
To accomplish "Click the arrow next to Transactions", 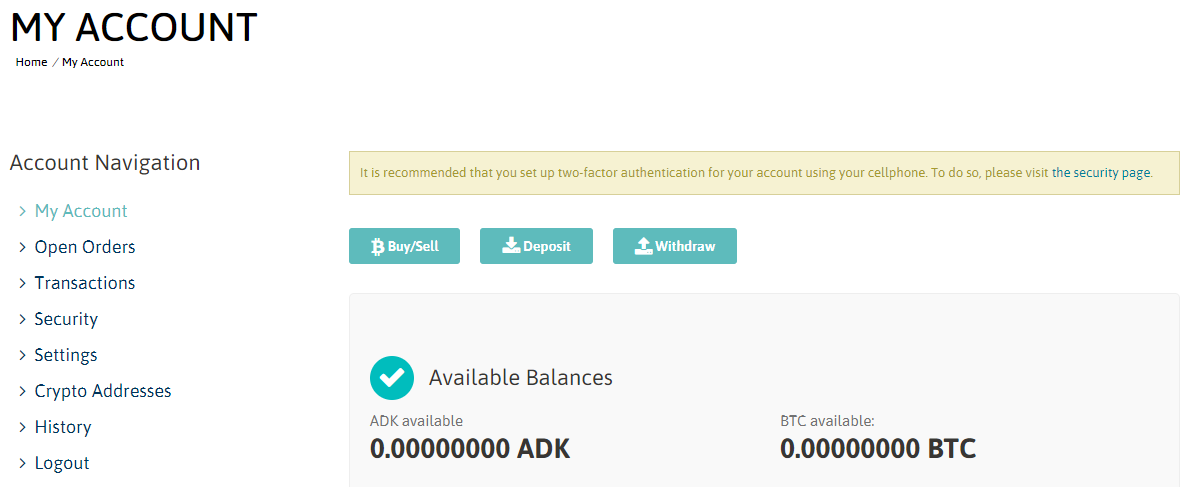I will coord(22,284).
